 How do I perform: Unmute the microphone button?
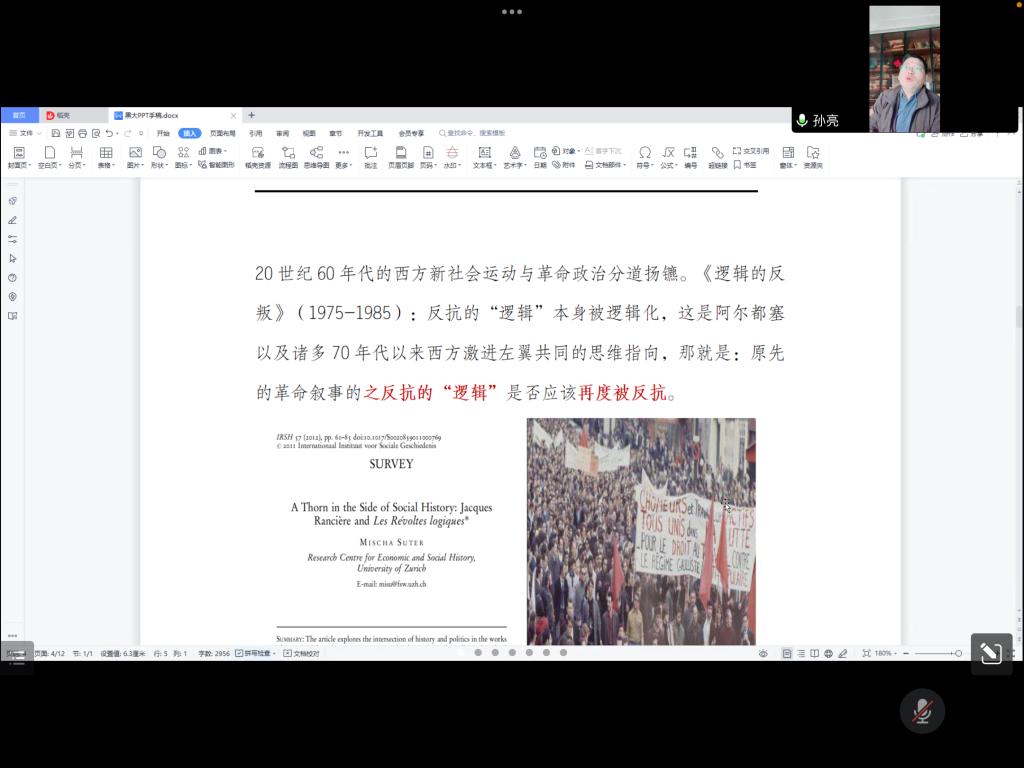(x=922, y=711)
